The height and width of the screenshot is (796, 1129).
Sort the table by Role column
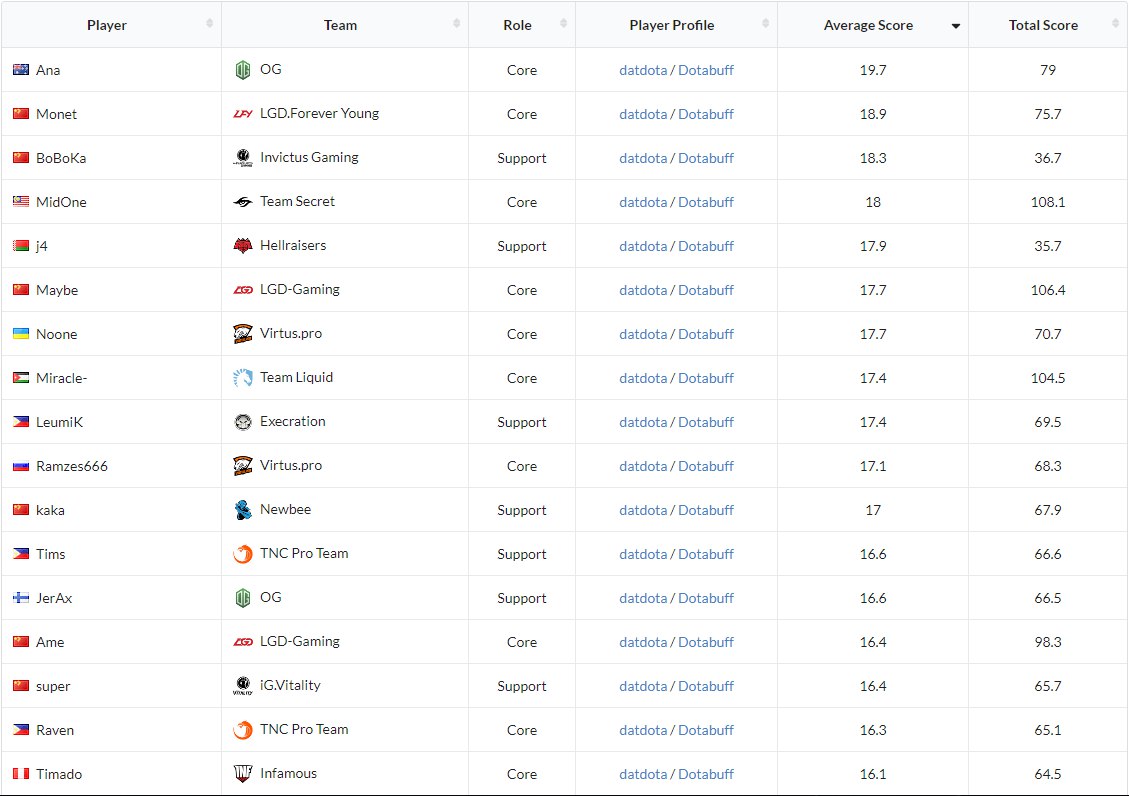tap(517, 25)
